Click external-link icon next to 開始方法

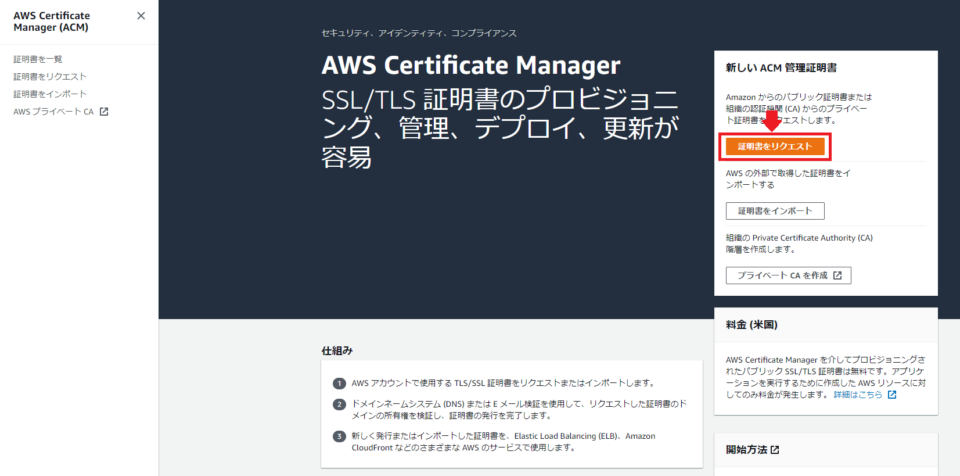(775, 450)
